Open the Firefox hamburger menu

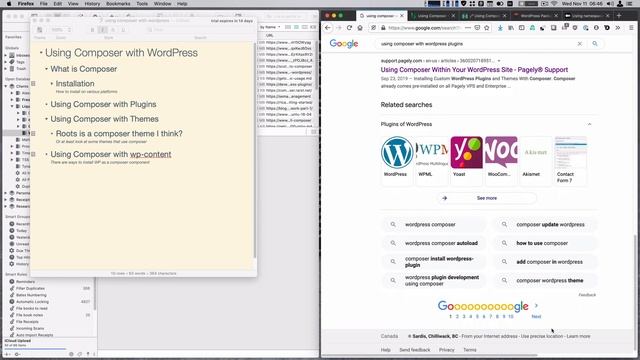point(631,28)
